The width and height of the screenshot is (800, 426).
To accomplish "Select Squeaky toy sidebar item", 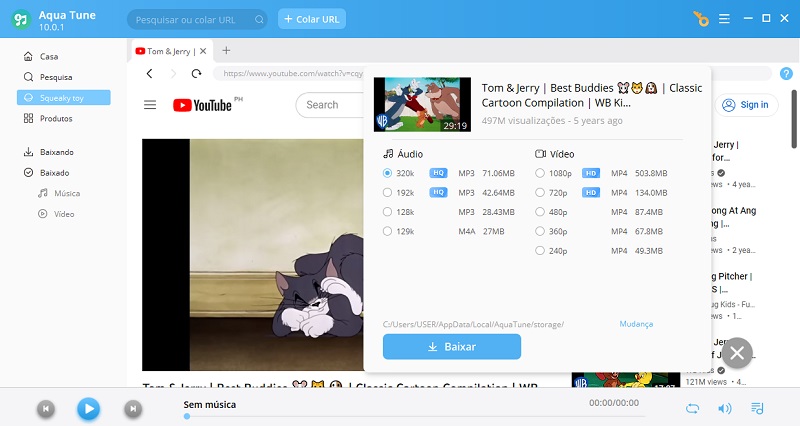I will [x=64, y=97].
